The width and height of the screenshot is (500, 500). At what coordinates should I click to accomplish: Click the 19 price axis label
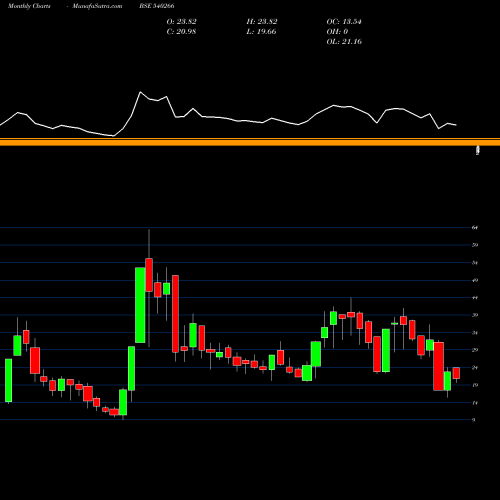tap(475, 385)
